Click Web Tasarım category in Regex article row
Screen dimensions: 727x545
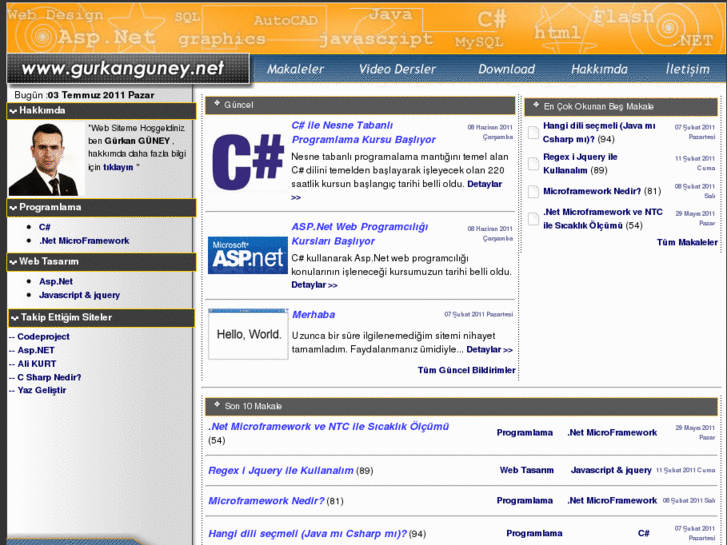[526, 470]
